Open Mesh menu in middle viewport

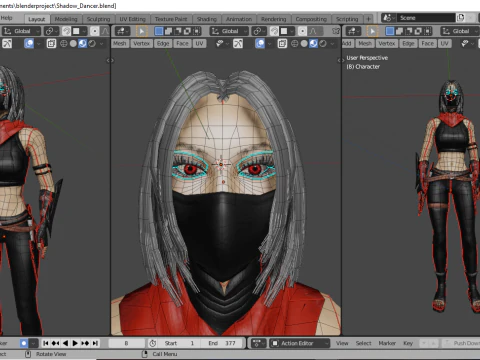(119, 44)
